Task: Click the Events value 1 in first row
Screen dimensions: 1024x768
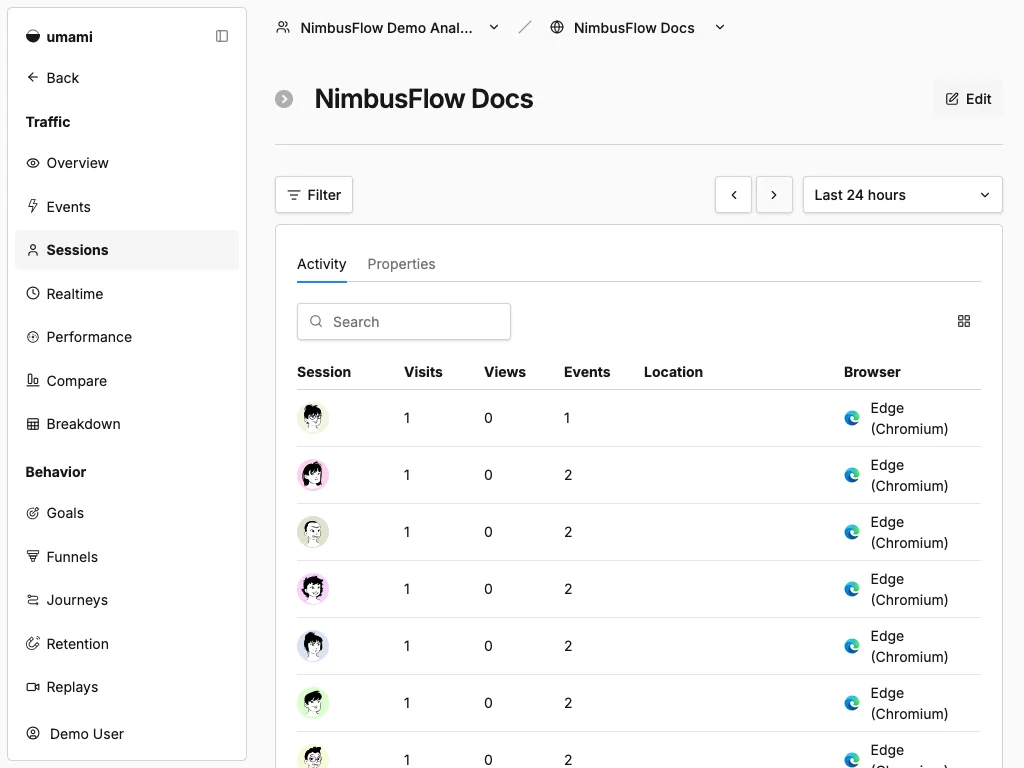Action: click(567, 418)
